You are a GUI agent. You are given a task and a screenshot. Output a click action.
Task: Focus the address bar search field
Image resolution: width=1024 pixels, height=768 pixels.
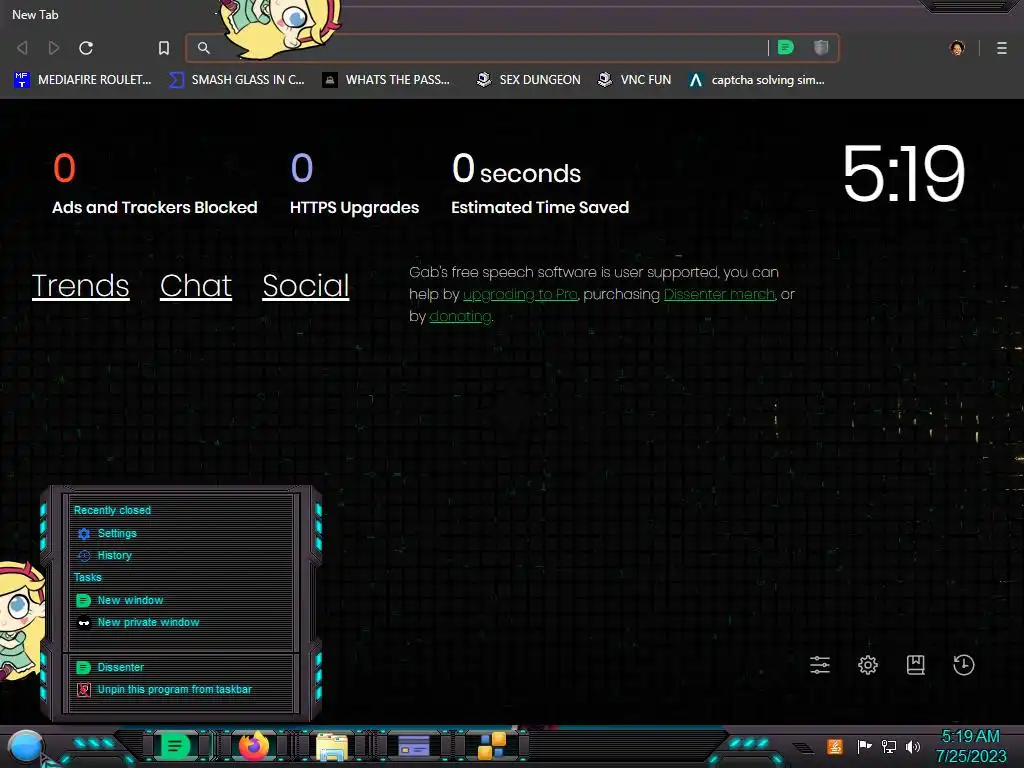pos(483,48)
